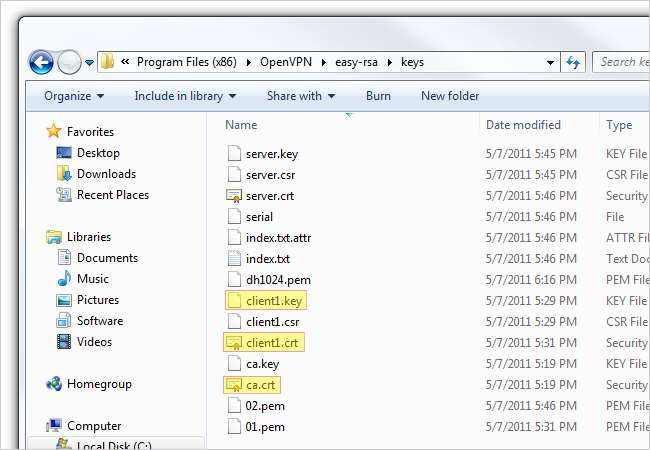Open the Desktop favorite in sidebar
The width and height of the screenshot is (650, 450).
97,153
